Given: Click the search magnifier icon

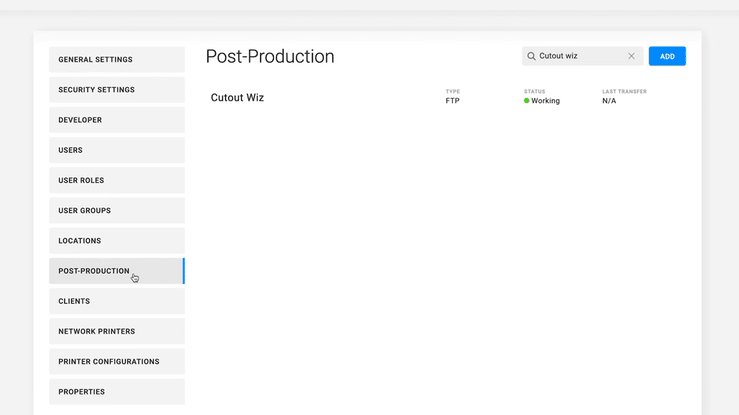Looking at the screenshot, I should (x=531, y=56).
